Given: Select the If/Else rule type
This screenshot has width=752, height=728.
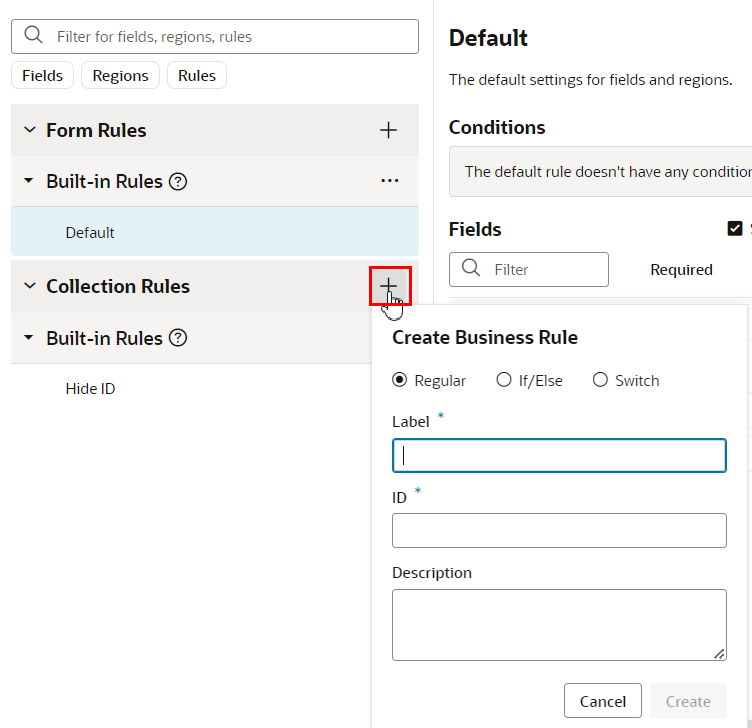Looking at the screenshot, I should [504, 380].
